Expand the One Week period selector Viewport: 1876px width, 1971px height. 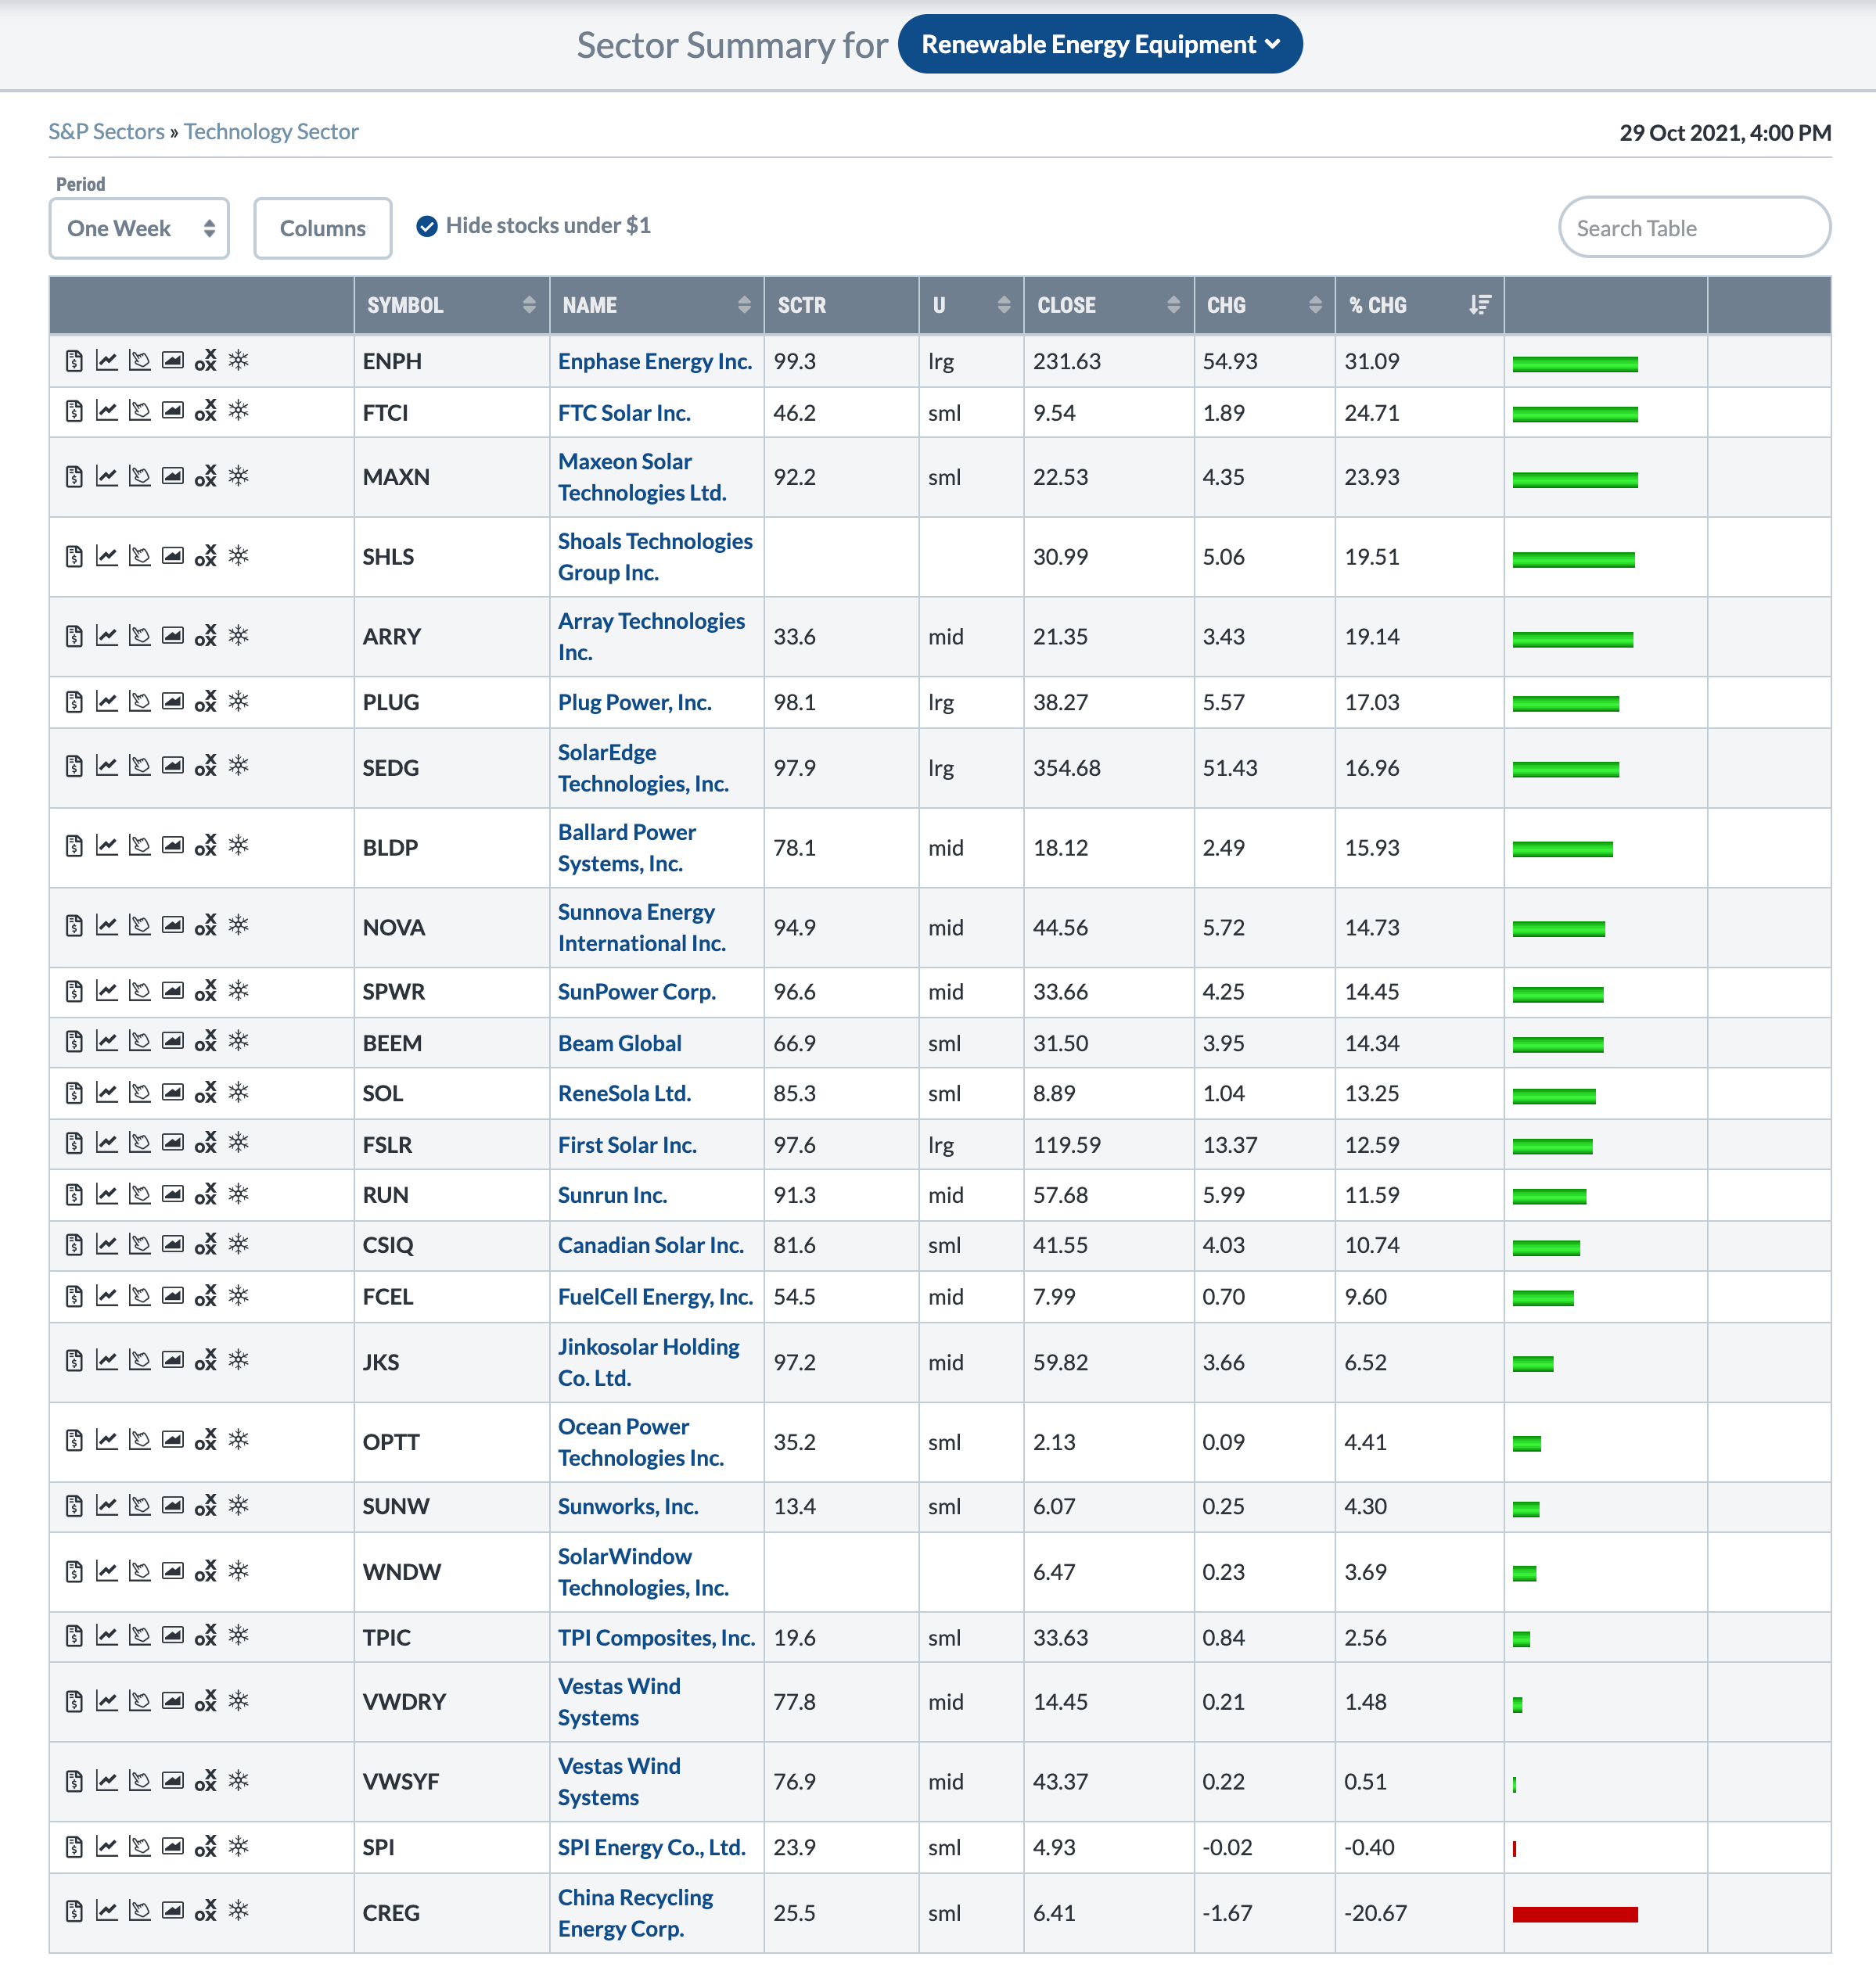[139, 228]
